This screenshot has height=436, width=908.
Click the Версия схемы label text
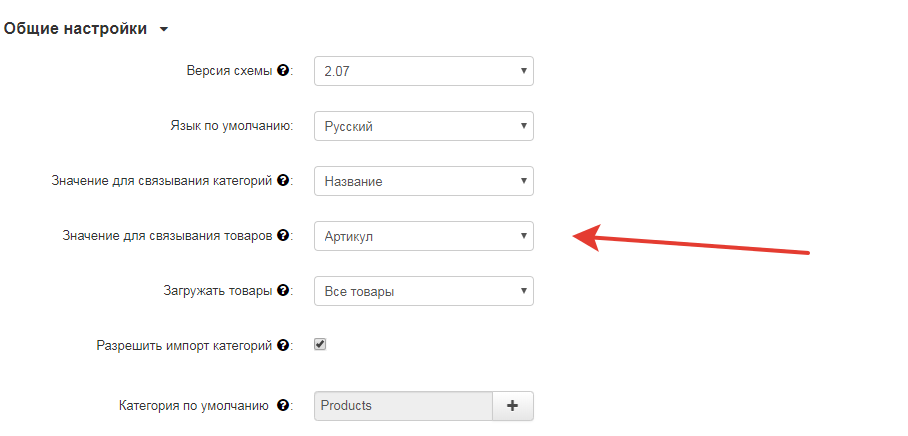(x=229, y=71)
